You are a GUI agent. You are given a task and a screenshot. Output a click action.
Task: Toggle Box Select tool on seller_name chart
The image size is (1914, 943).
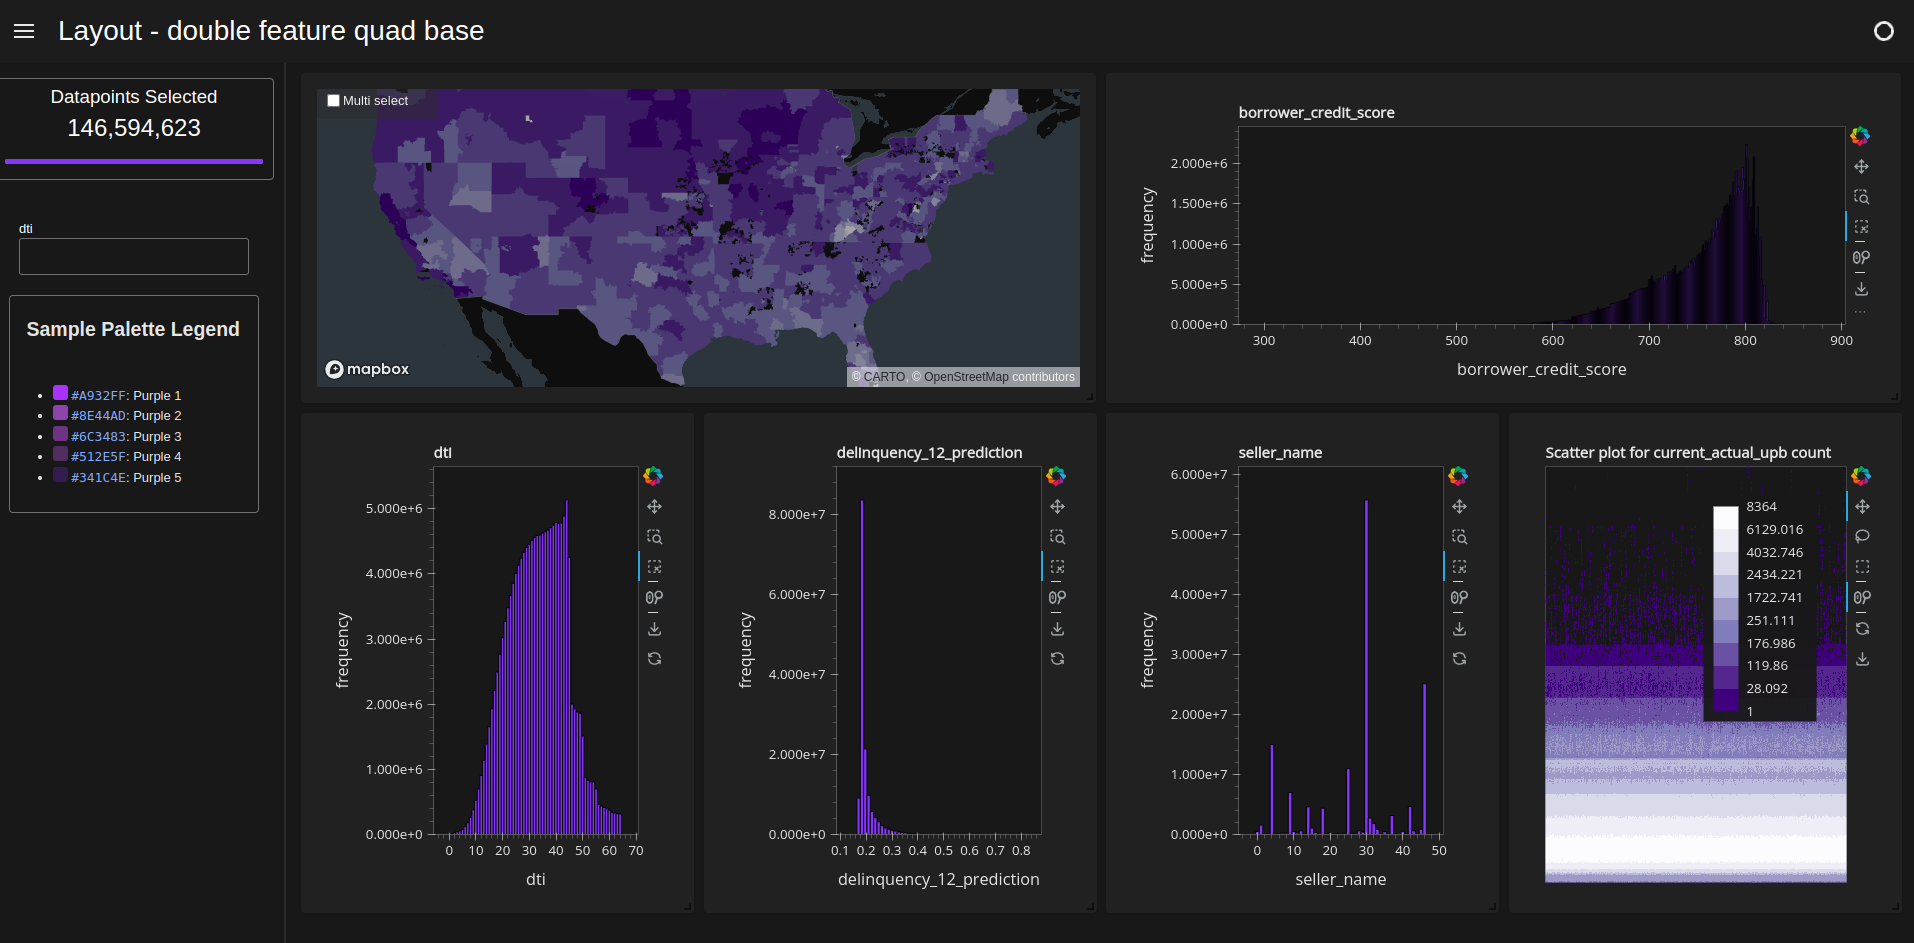1459,567
